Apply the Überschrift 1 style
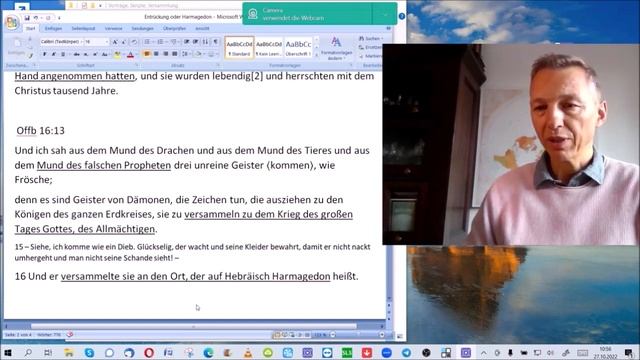Viewport: 640px width, 360px height. click(298, 48)
